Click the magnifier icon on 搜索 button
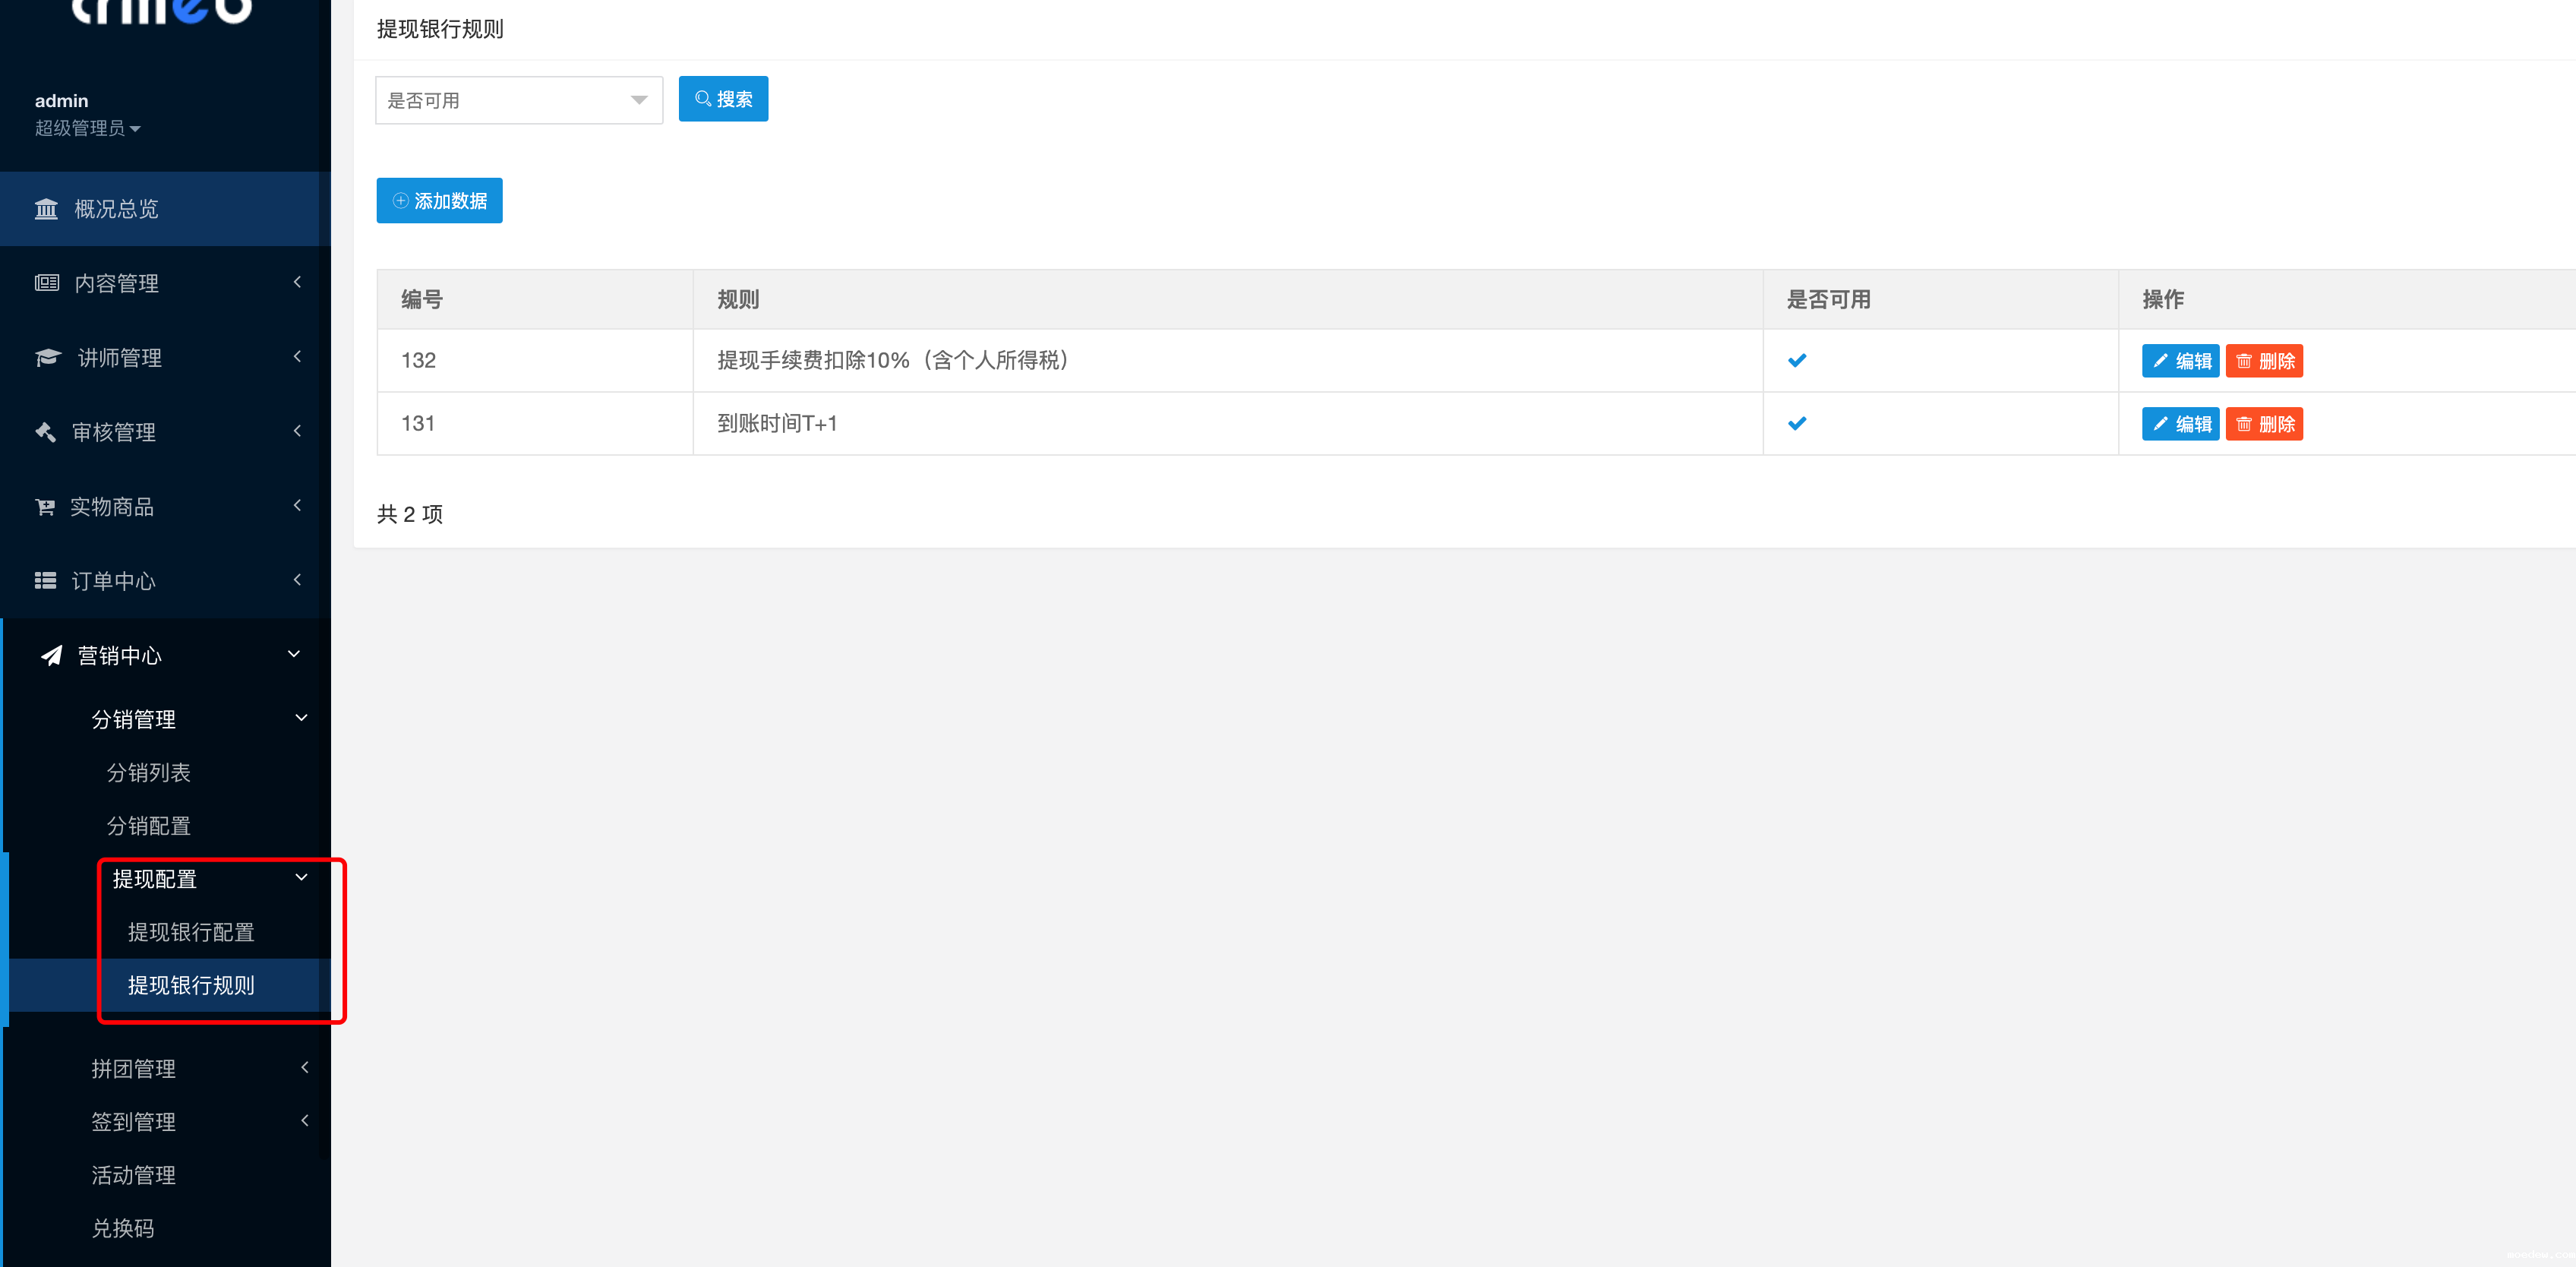Screen dimensions: 2576x1267 coord(703,99)
